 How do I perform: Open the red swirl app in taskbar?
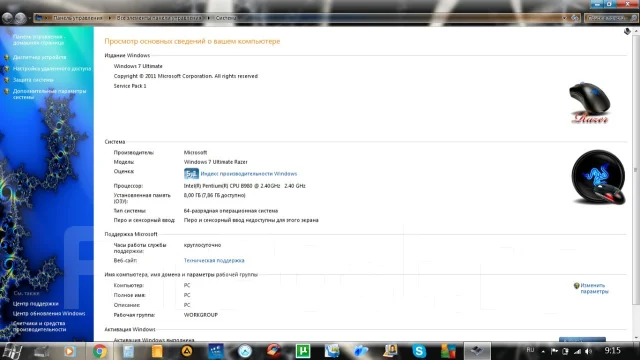(x=274, y=351)
